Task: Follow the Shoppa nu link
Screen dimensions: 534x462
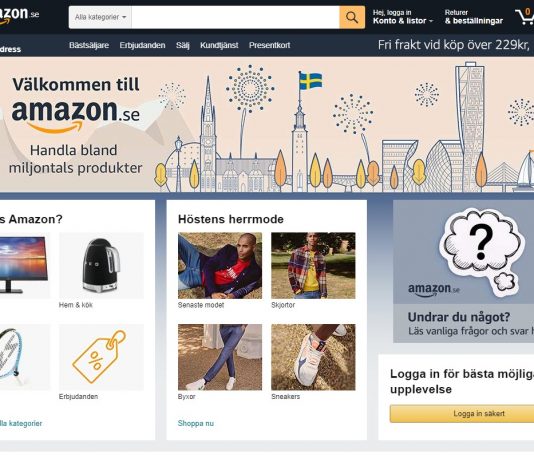Action: (195, 423)
